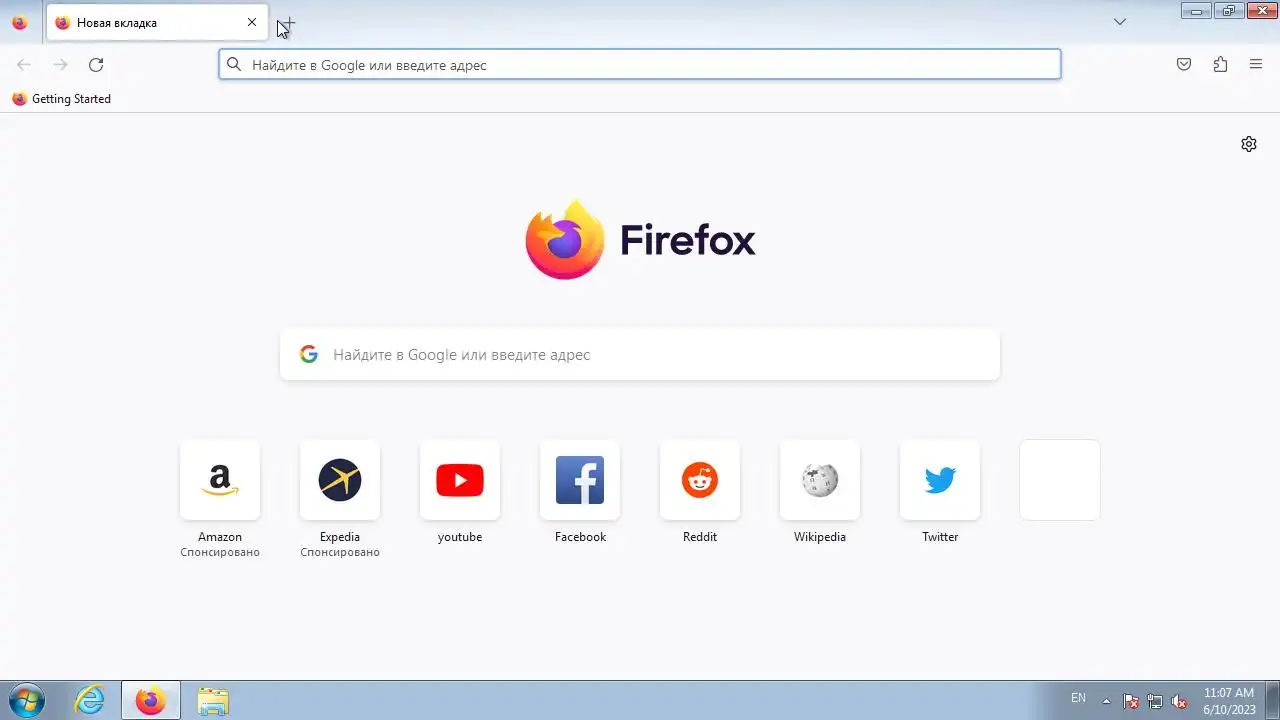Viewport: 1280px width, 720px height.
Task: Open Save to Pocket button
Action: [1184, 65]
